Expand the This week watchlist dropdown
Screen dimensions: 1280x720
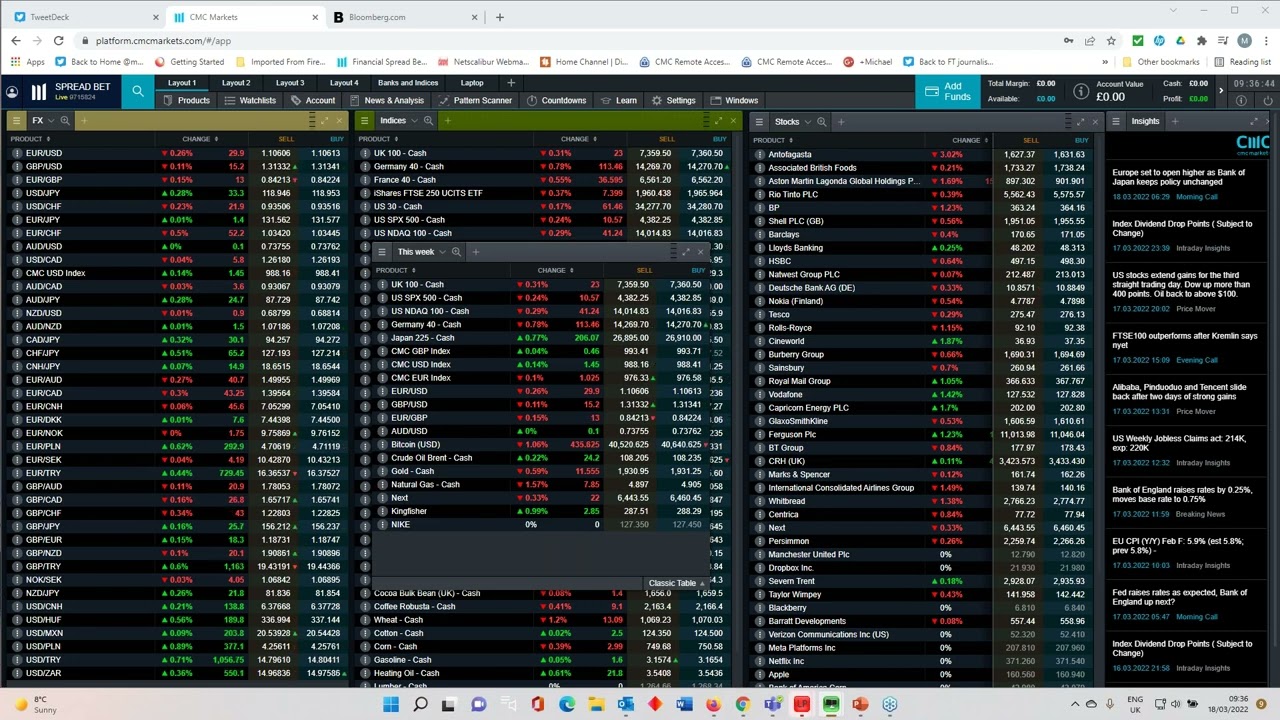point(442,252)
